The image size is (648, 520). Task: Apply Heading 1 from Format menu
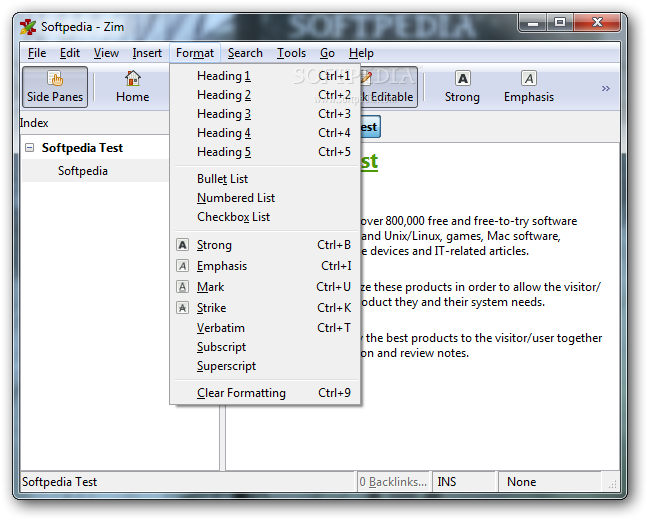265,76
